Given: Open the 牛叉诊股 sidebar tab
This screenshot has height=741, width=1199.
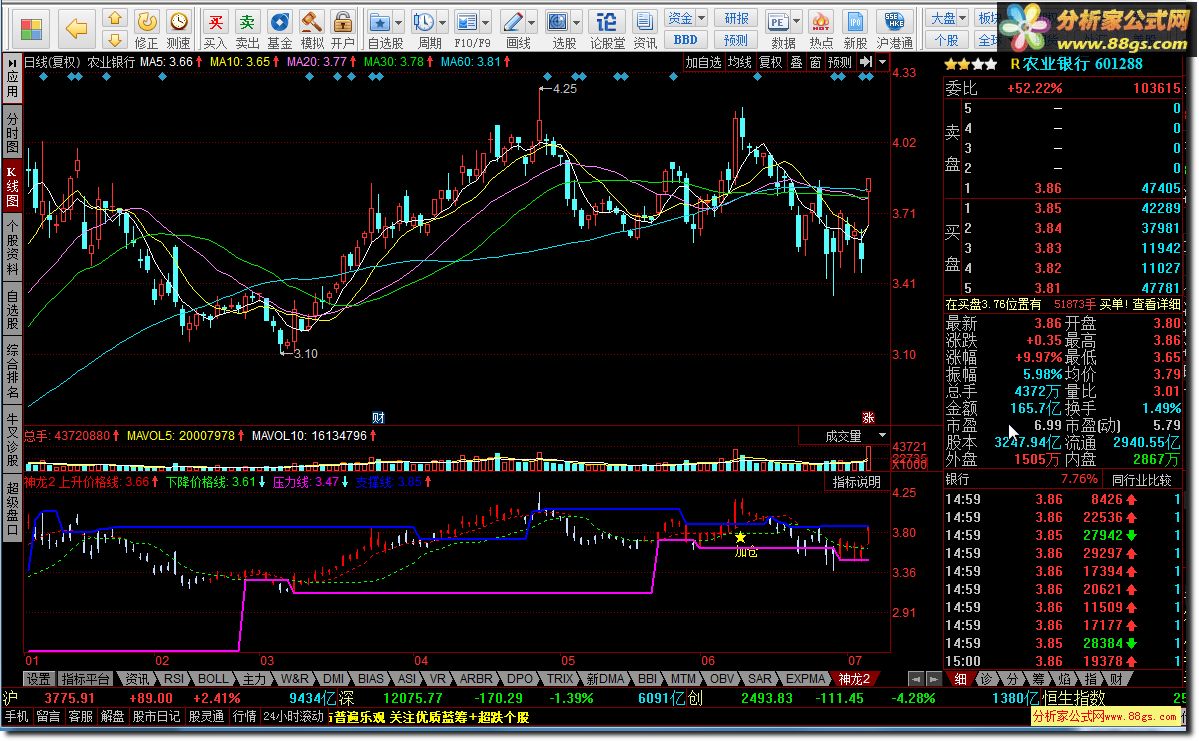Looking at the screenshot, I should (12, 439).
